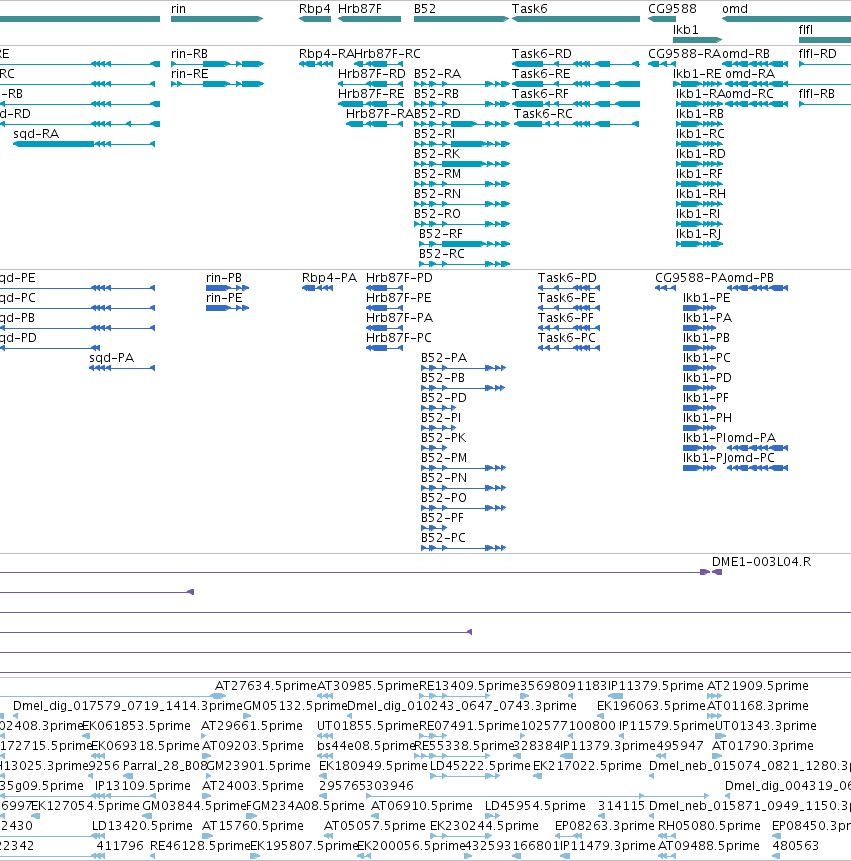Screen dimensions: 851x861
Task: Click the Hrb87F-RE transcript label
Action: 371,94
